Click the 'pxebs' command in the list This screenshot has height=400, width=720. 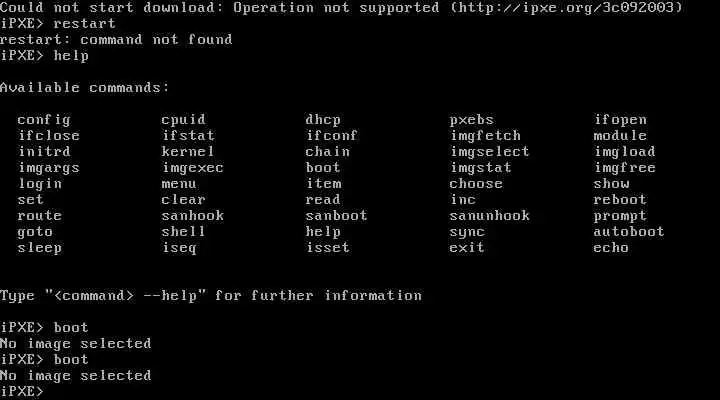pyautogui.click(x=472, y=120)
